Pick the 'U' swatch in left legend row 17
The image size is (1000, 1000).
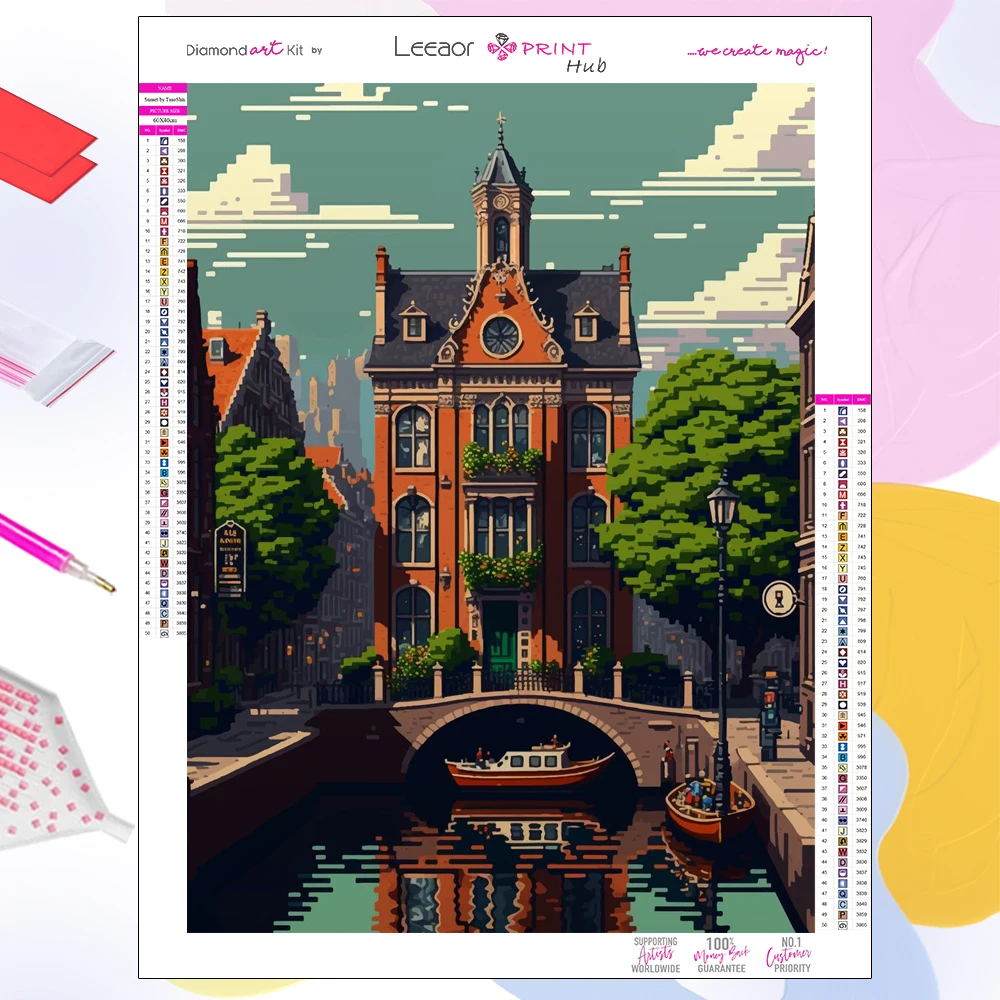coord(164,302)
